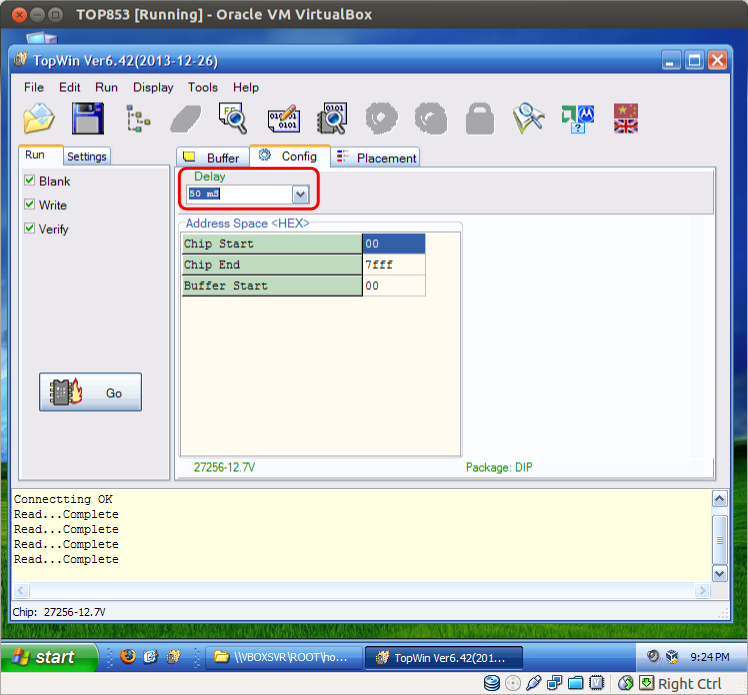Select the Config tab
Viewport: 748px width, 695px height.
[x=290, y=156]
